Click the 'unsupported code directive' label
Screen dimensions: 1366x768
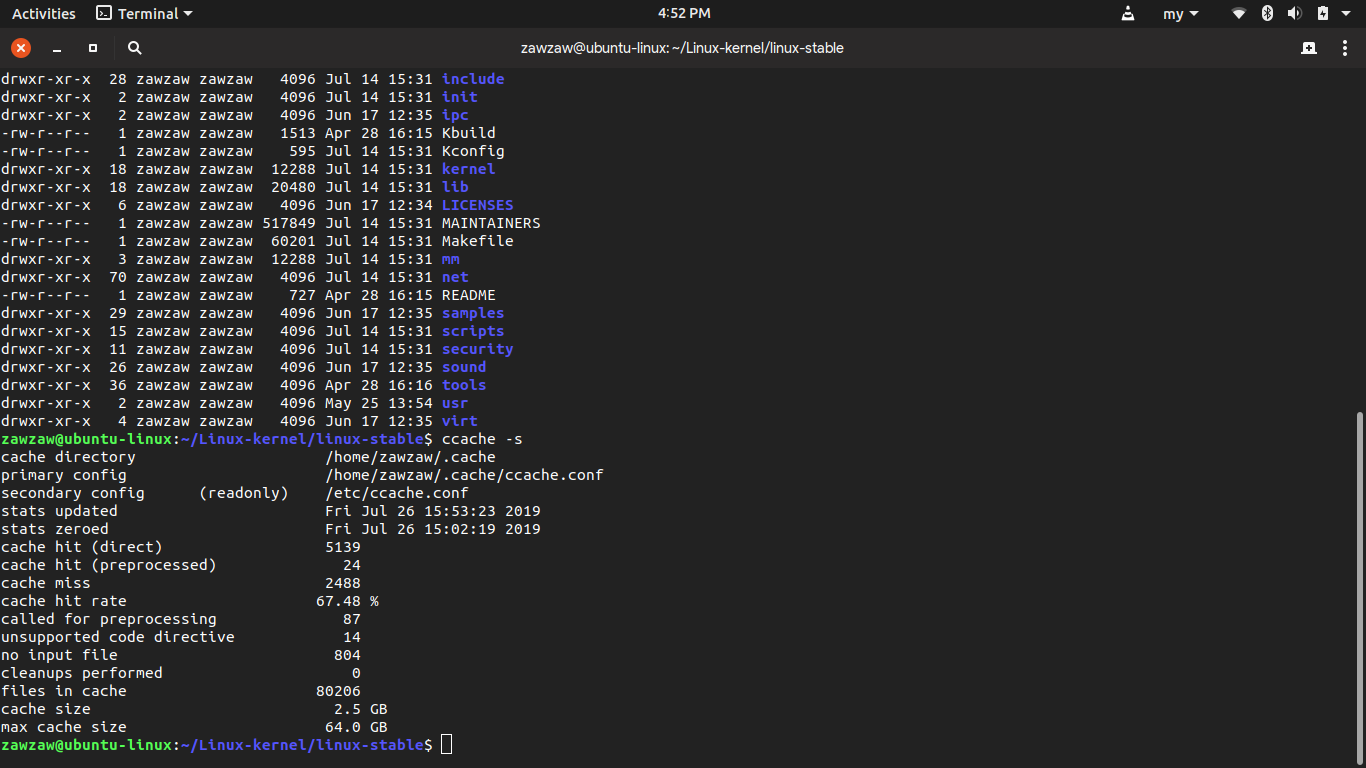[x=118, y=637]
